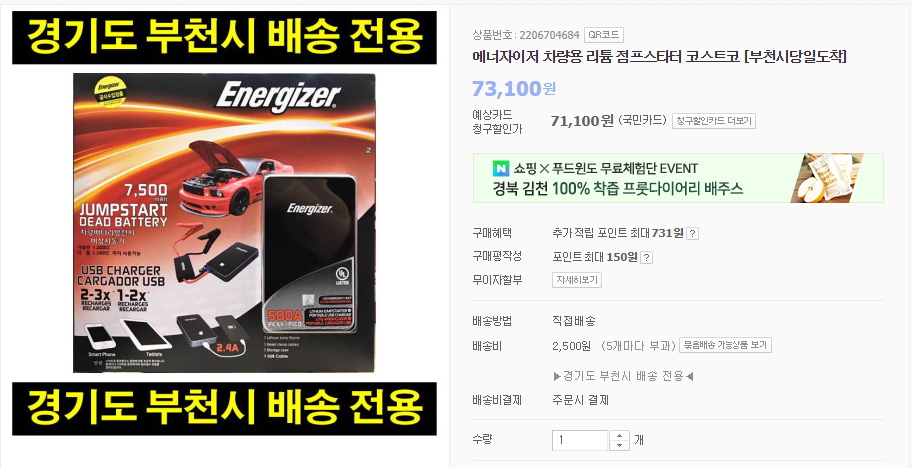Click the 배주스 product image in banner
The height and width of the screenshot is (468, 912).
pos(826,178)
